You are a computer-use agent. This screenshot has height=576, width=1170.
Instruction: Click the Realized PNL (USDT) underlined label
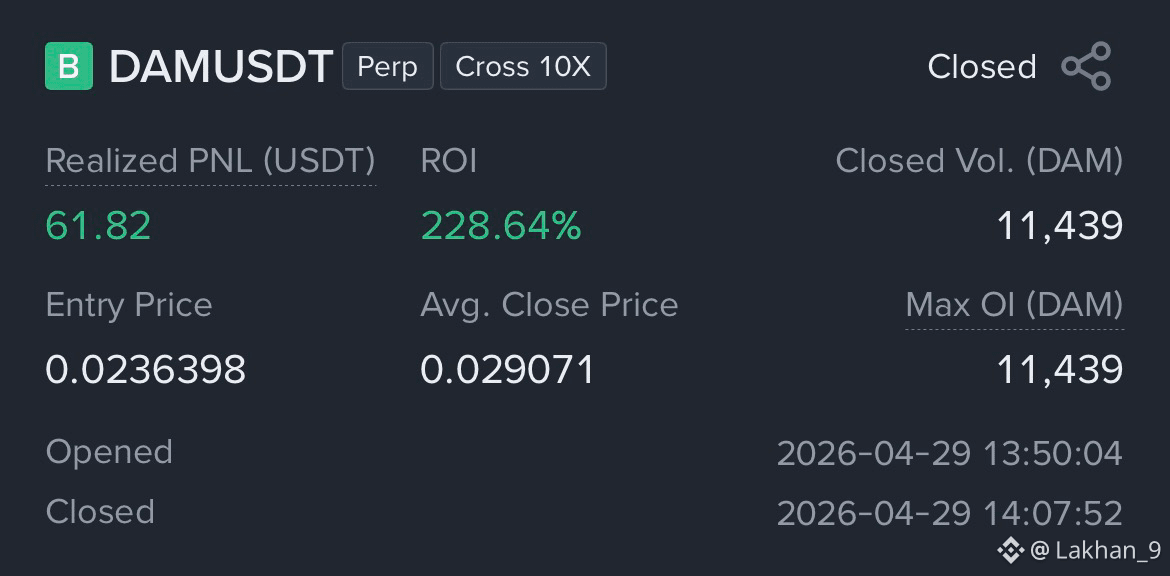(210, 161)
